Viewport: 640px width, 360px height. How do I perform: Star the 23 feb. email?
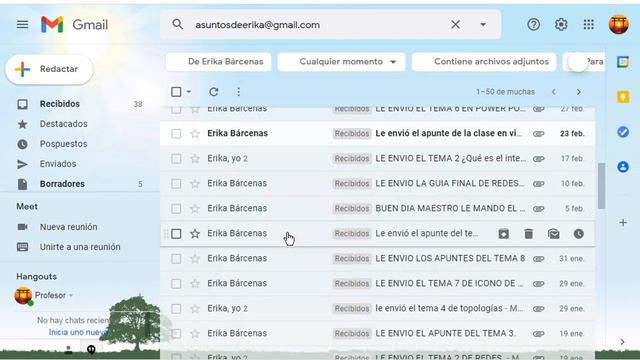[195, 133]
